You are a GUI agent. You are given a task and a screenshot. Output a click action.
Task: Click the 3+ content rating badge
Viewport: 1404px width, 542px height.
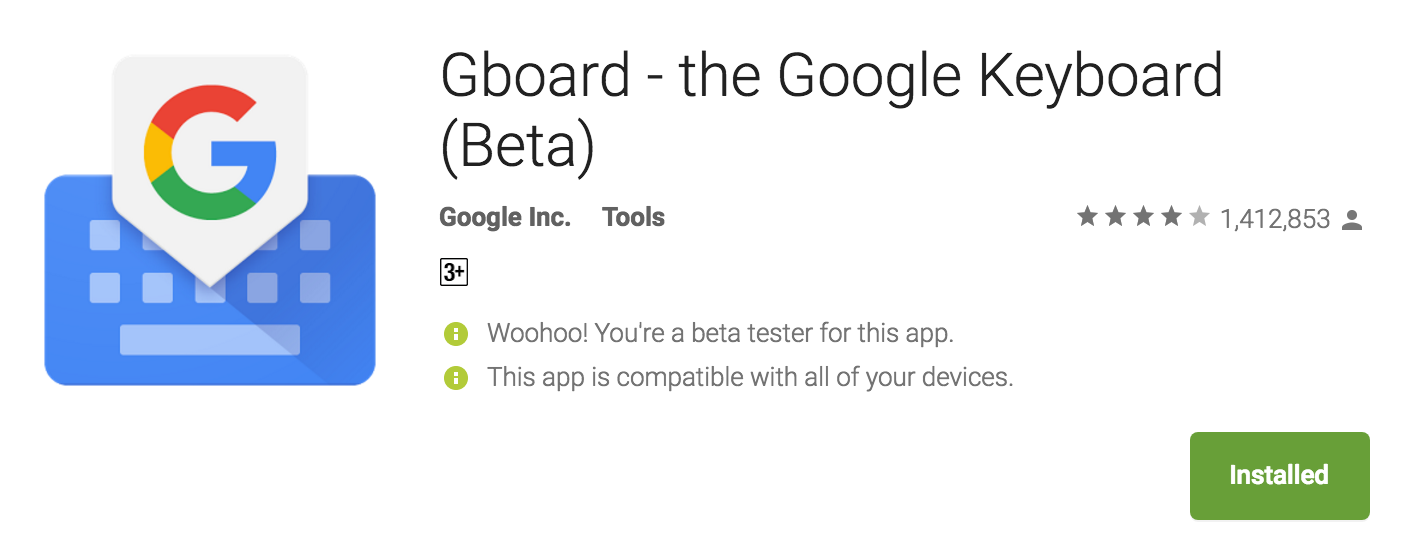454,272
